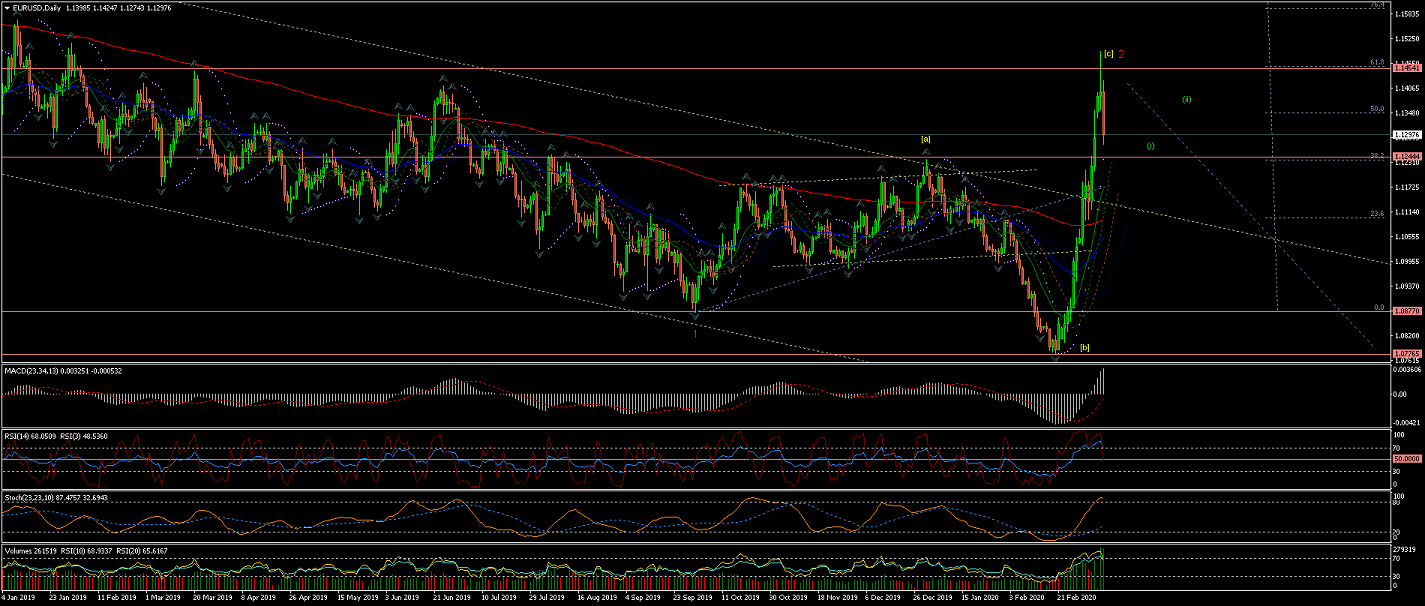Click the red 50.0000 RSI level label
The width and height of the screenshot is (1425, 606).
tap(1406, 459)
